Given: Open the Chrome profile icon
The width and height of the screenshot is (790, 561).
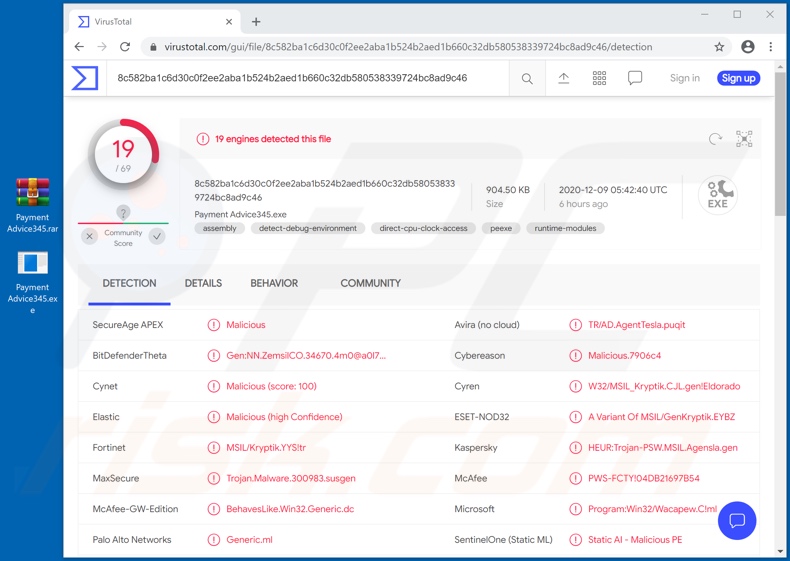Looking at the screenshot, I should (748, 47).
